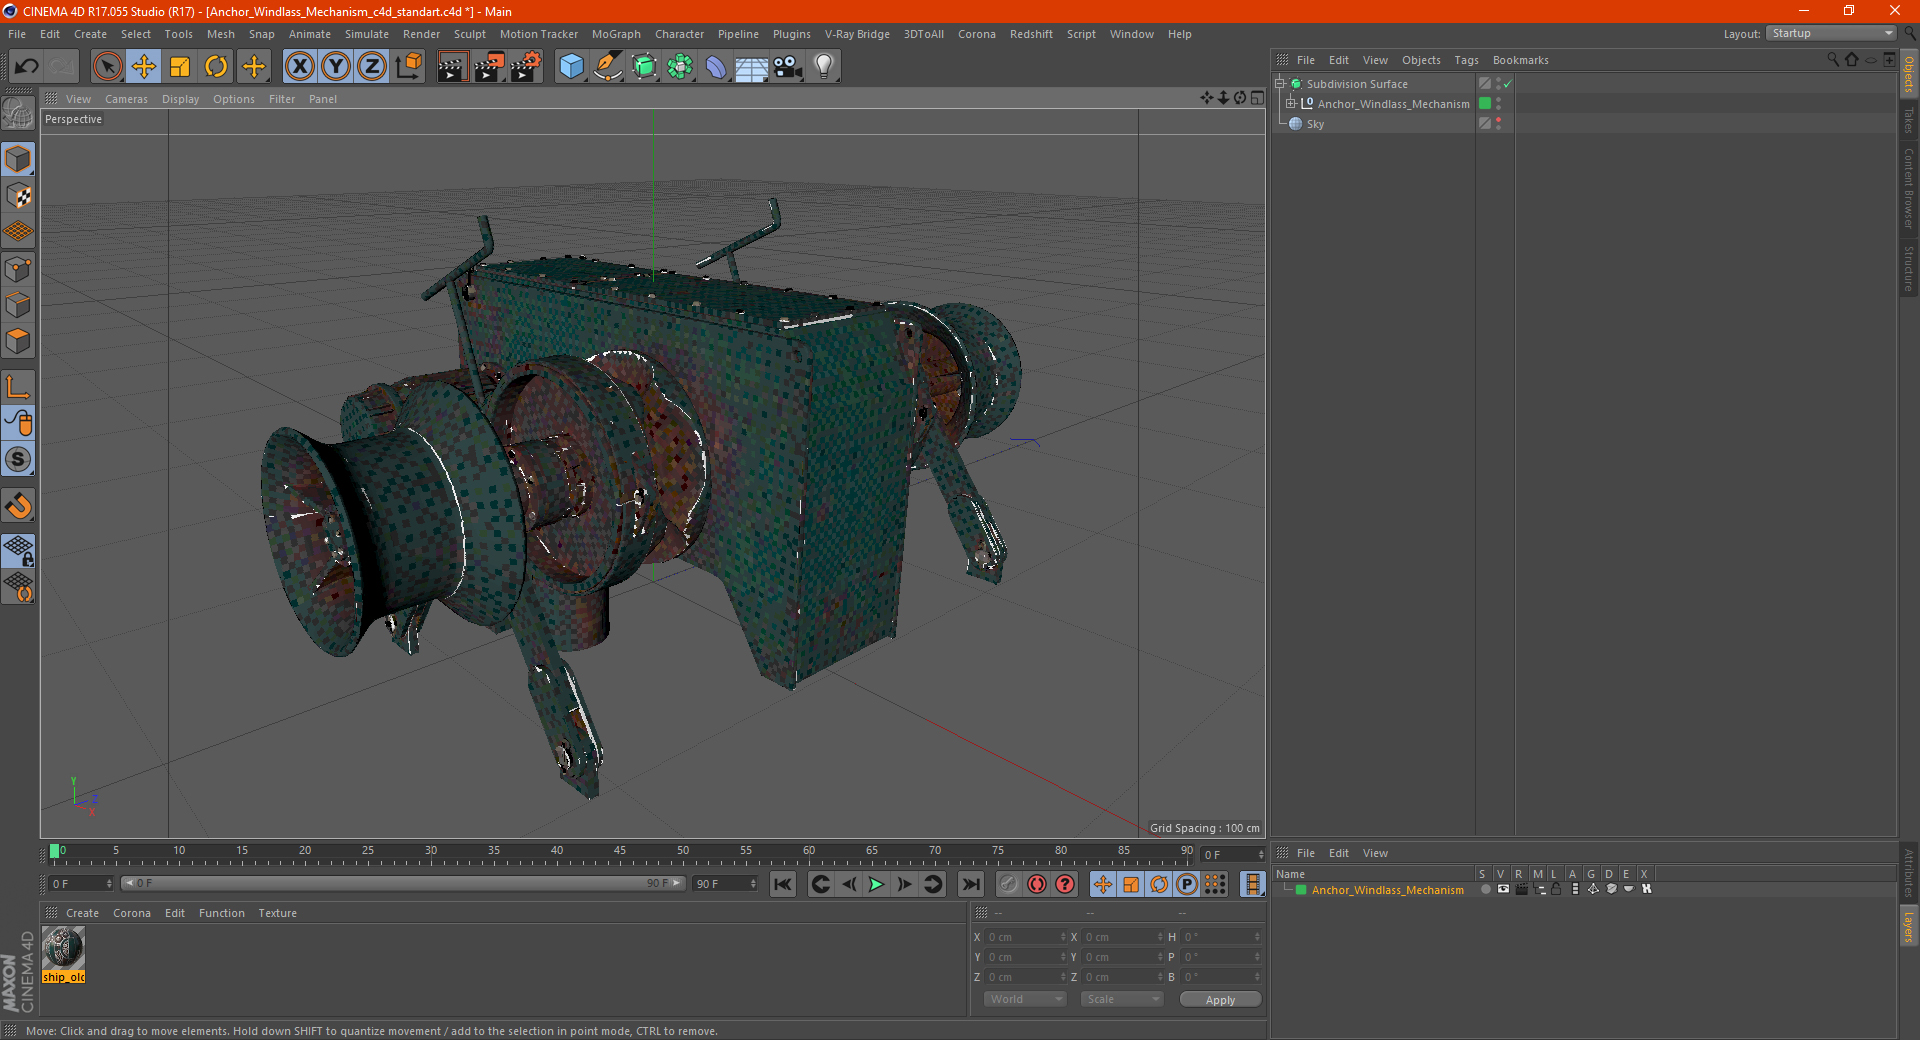Click the Render View clapperboard icon

452,67
